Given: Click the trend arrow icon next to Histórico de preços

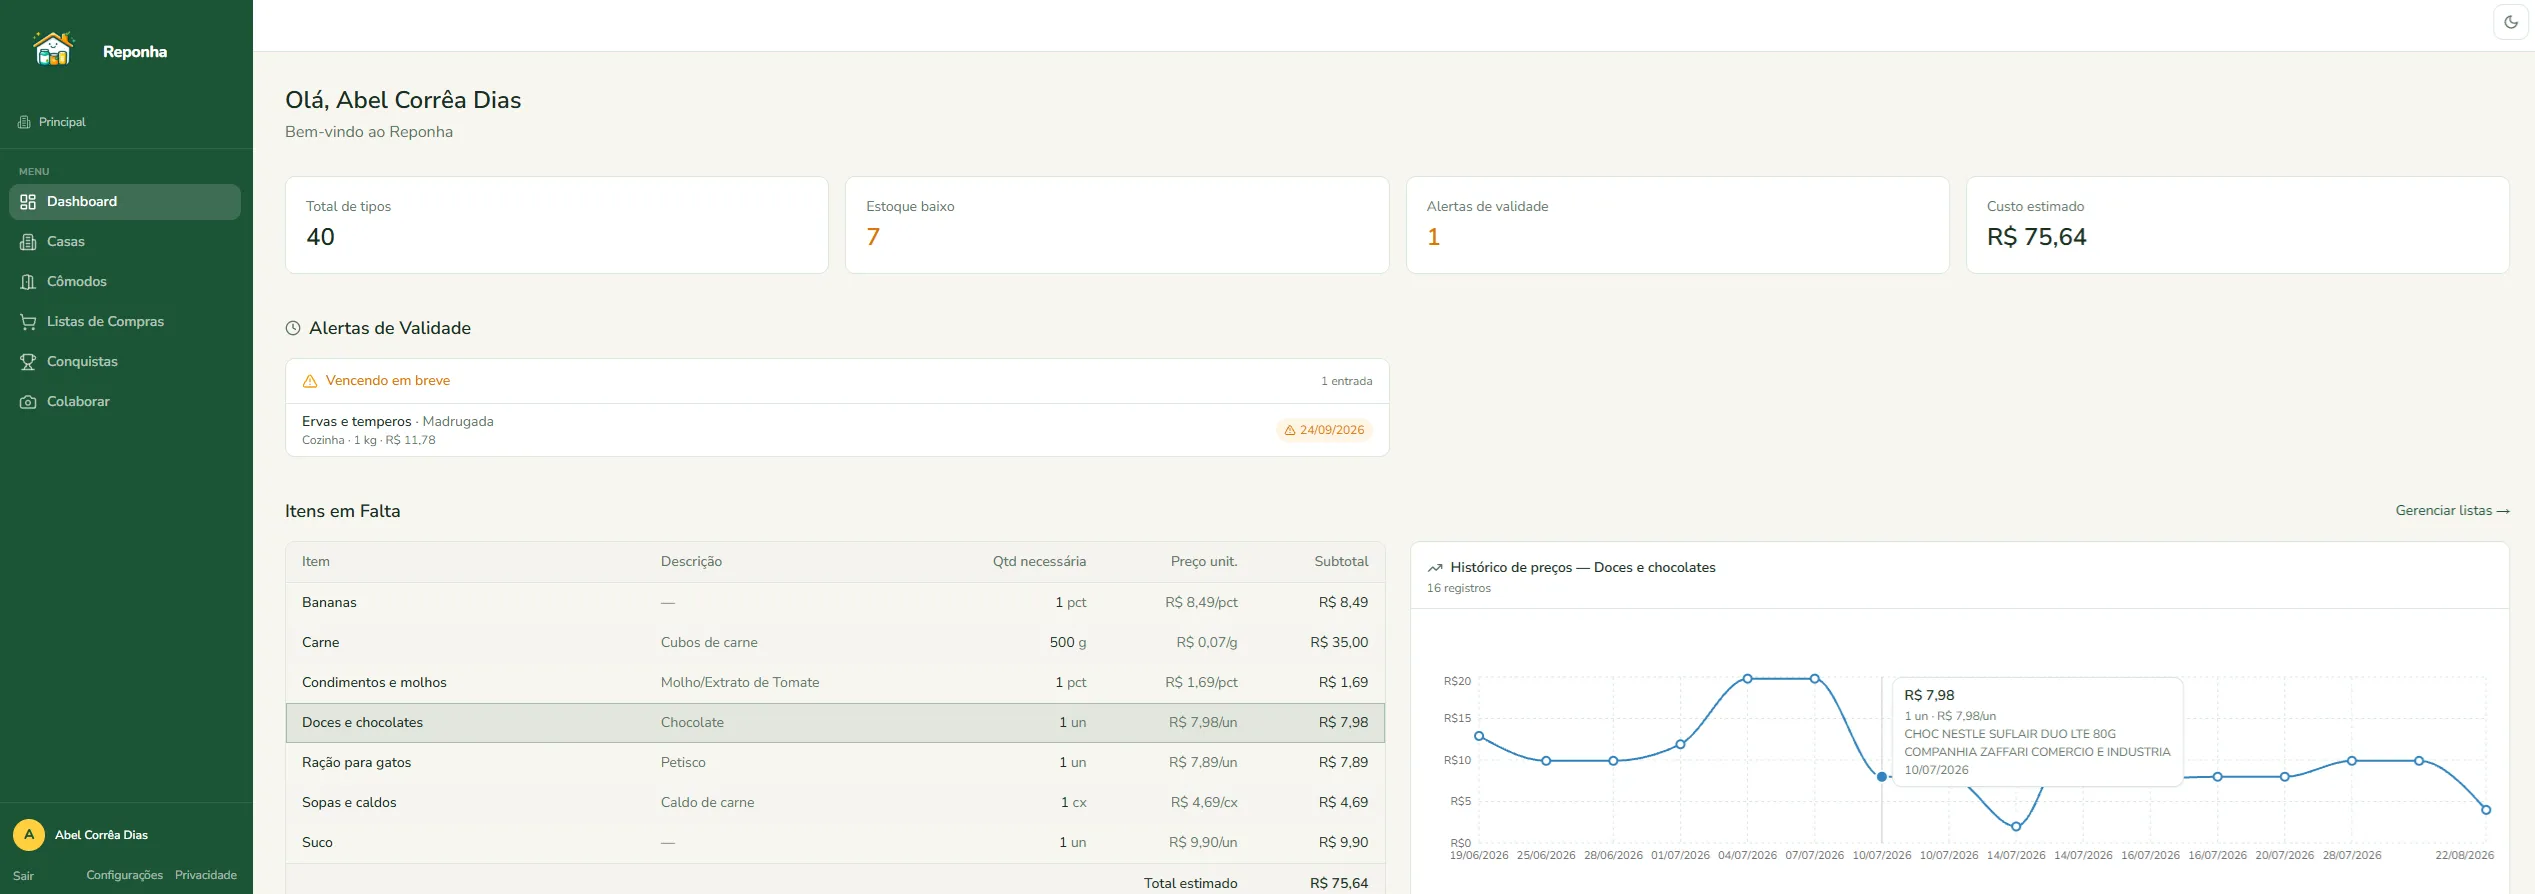Looking at the screenshot, I should tap(1435, 568).
